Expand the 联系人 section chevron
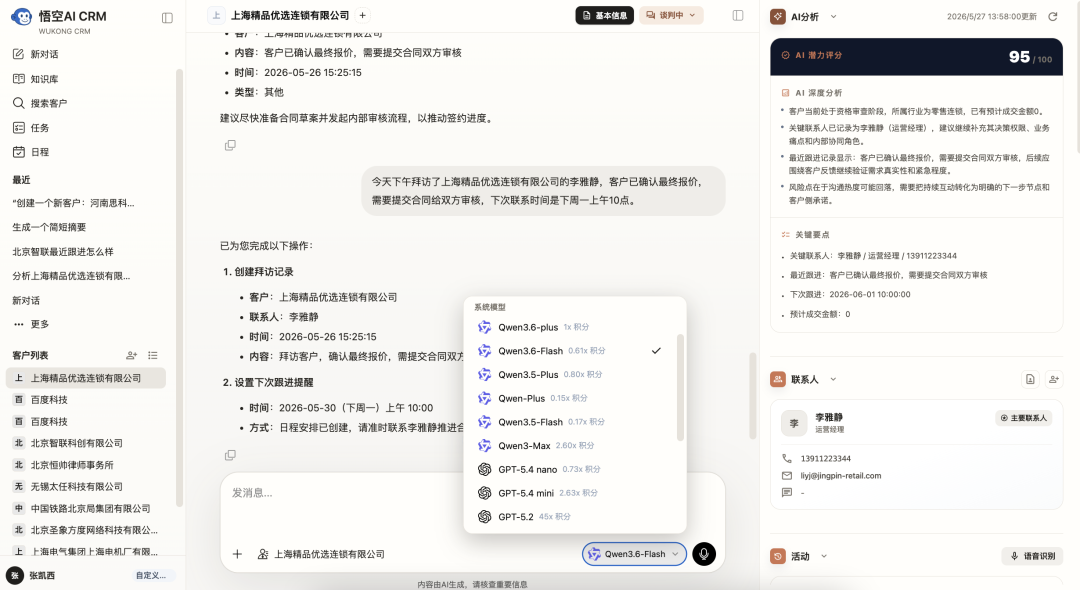The width and height of the screenshot is (1080, 590). [x=833, y=379]
